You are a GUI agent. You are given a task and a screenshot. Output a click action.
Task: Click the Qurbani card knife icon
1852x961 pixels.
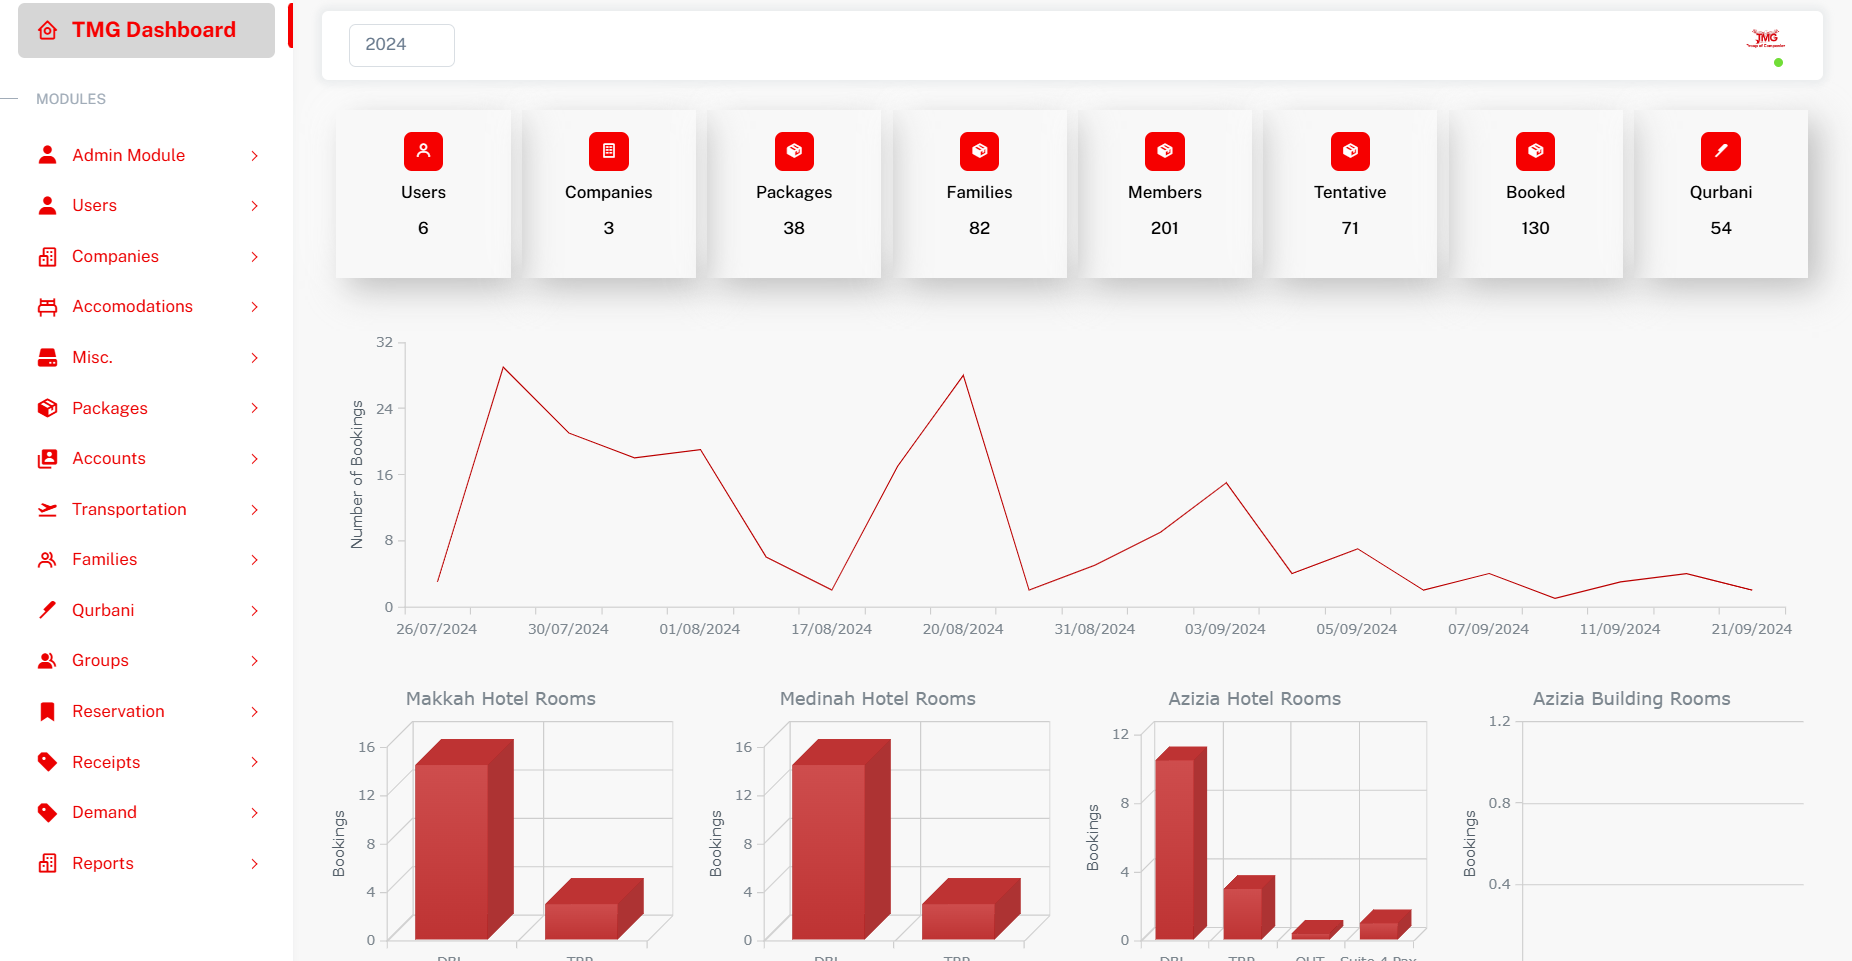coord(1720,151)
